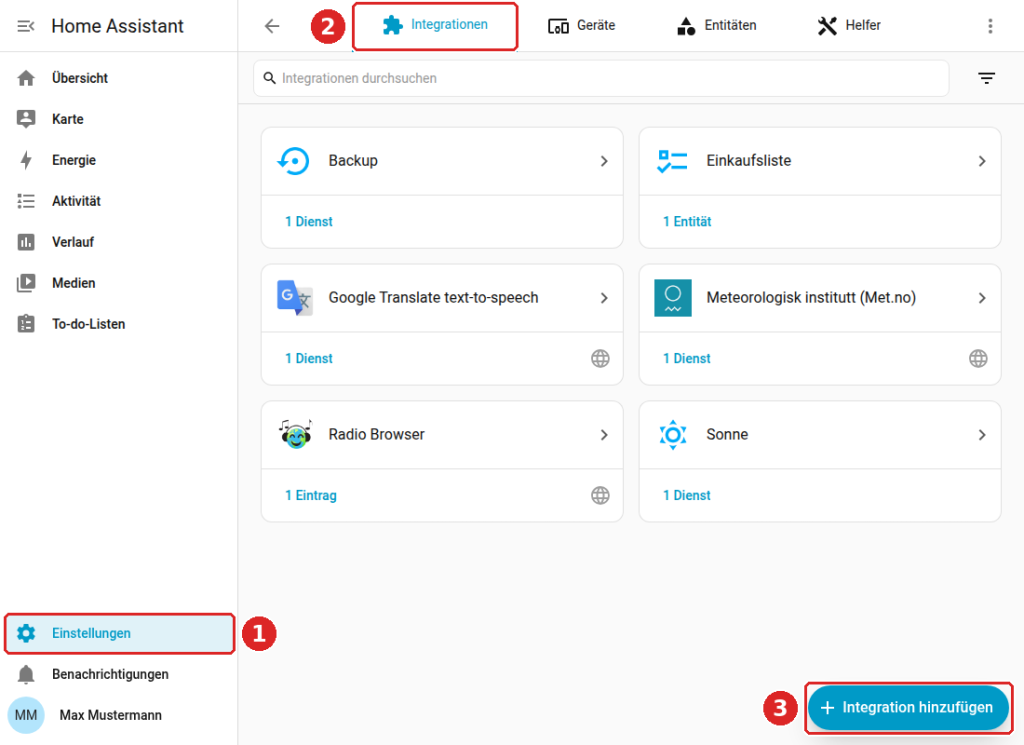Click the Einstellungen gear icon
The width and height of the screenshot is (1024, 745).
tap(26, 633)
